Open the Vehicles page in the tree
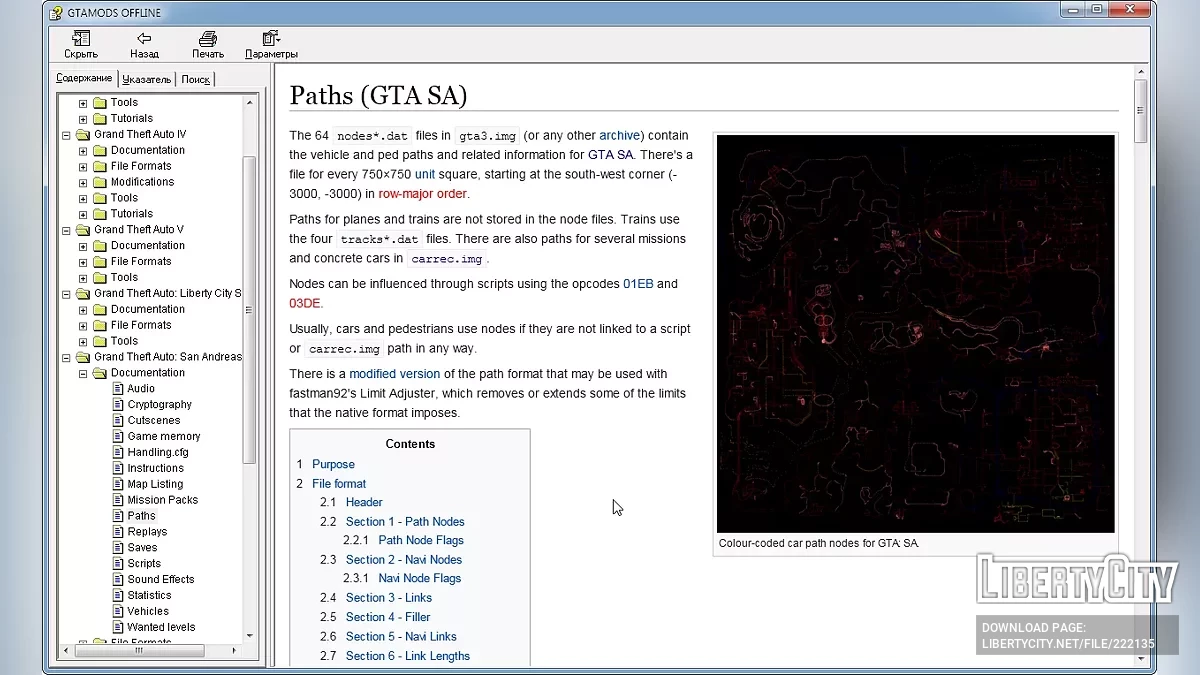 [x=147, y=611]
